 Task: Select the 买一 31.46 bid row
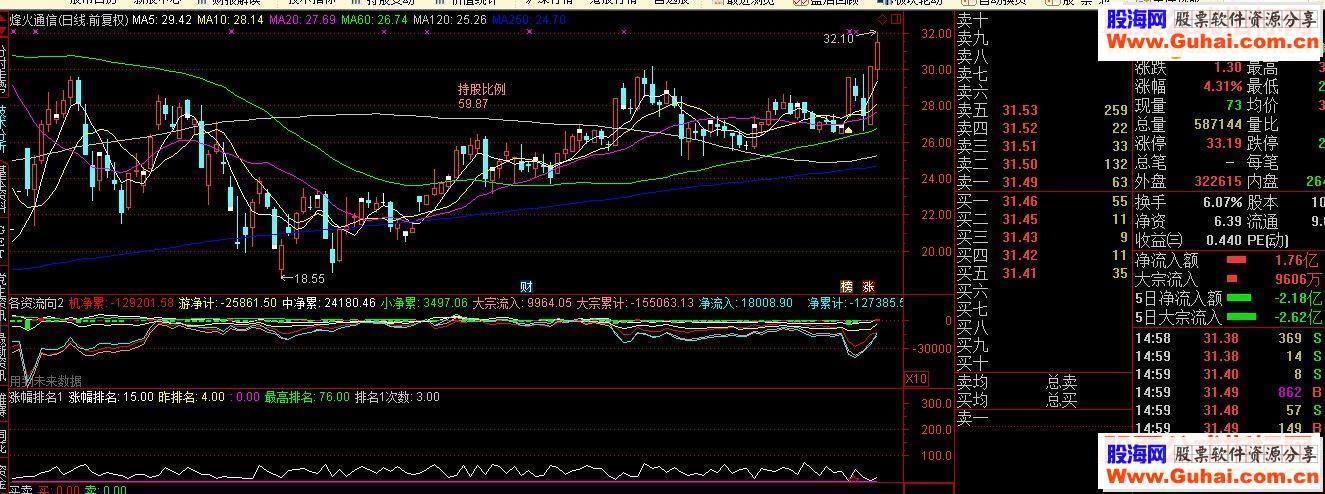(1042, 202)
